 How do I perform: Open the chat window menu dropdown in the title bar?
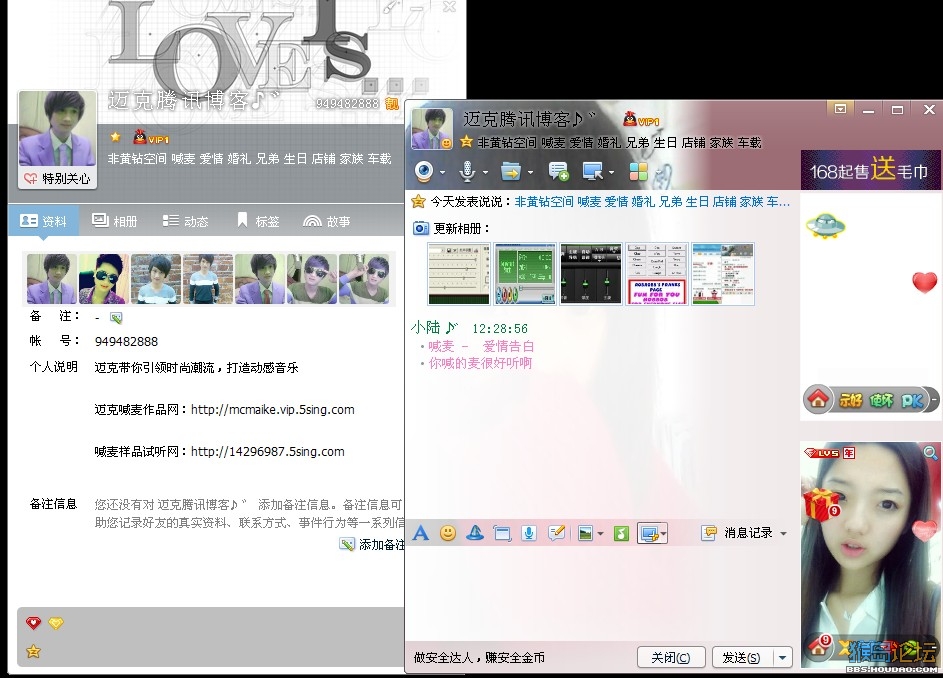[x=840, y=109]
